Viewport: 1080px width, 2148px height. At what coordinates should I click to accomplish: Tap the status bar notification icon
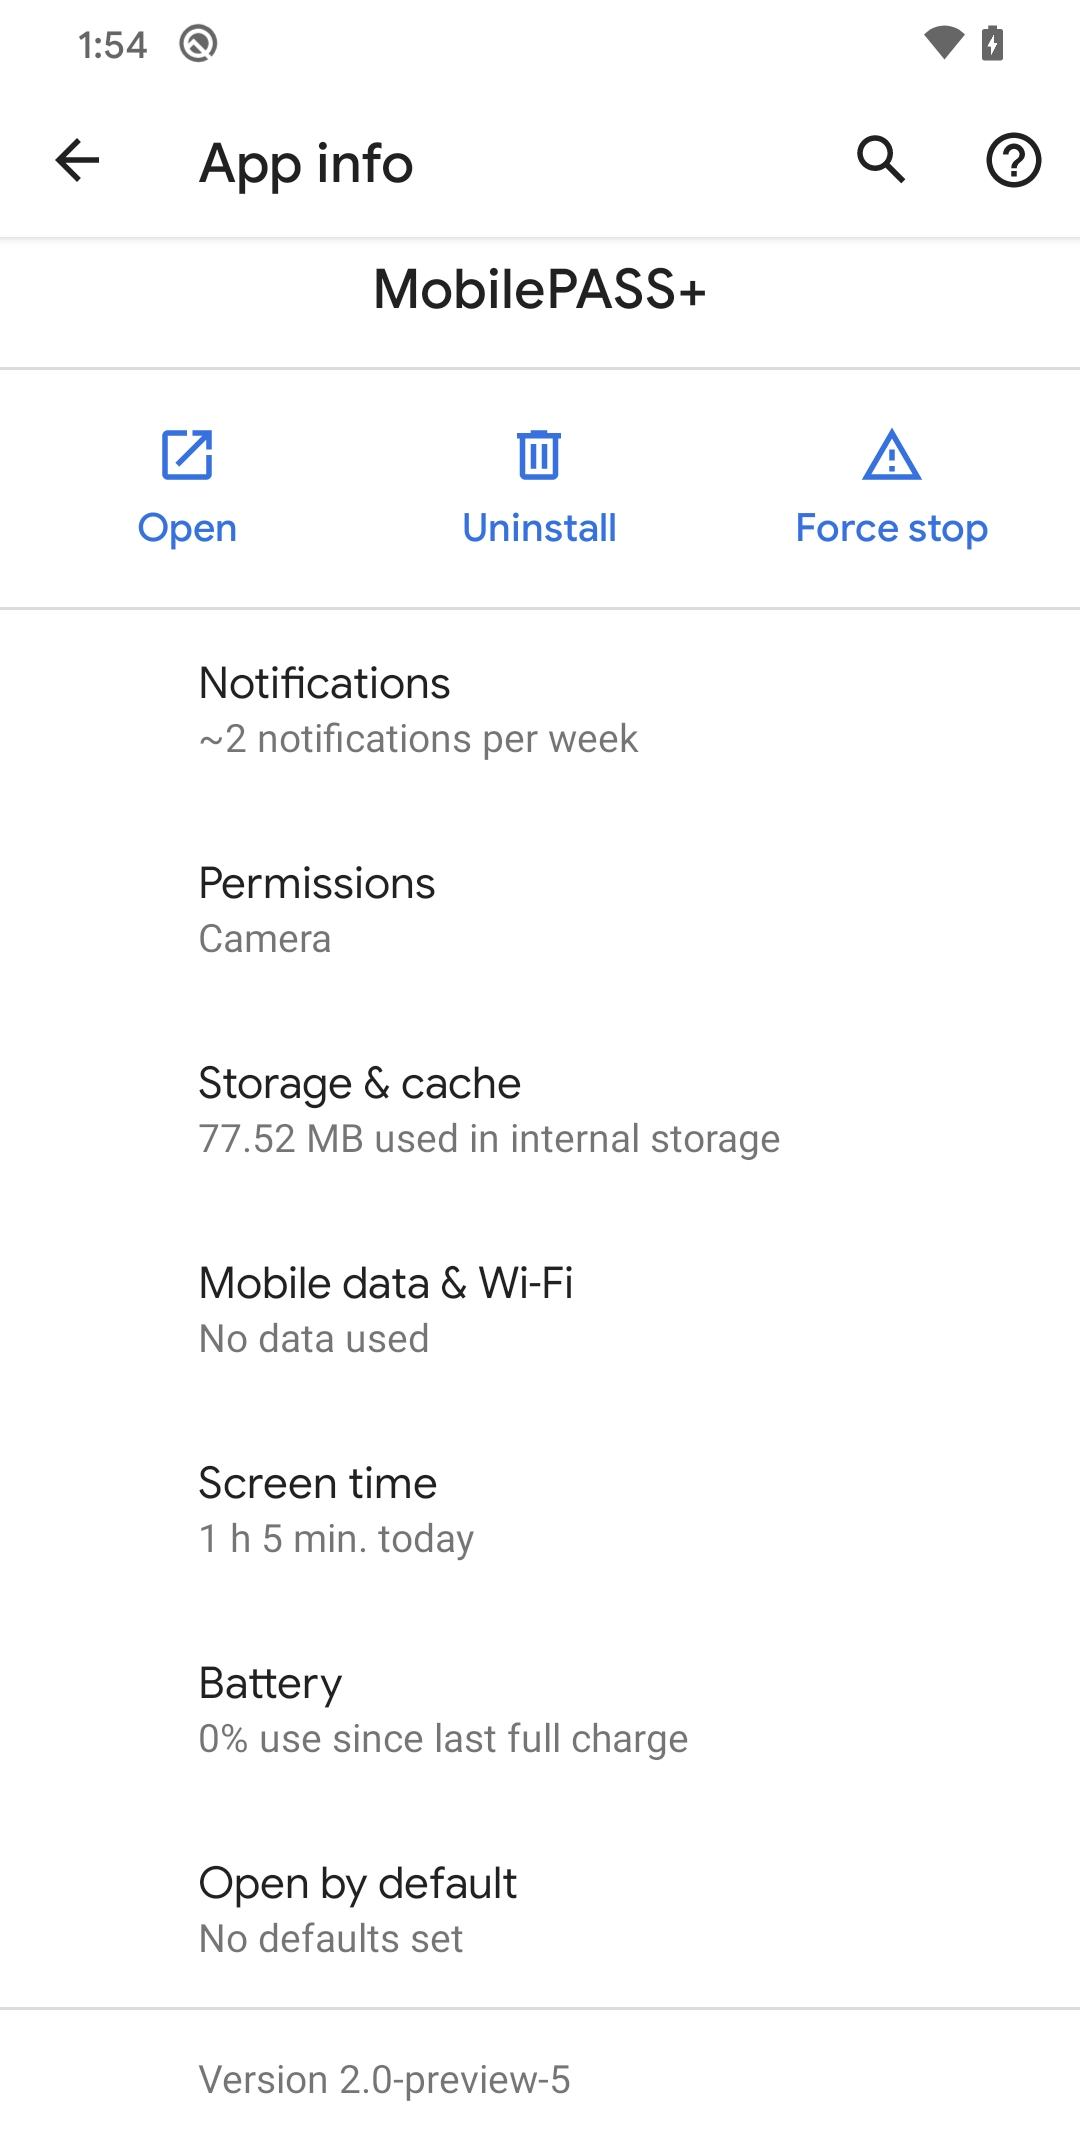(x=198, y=44)
